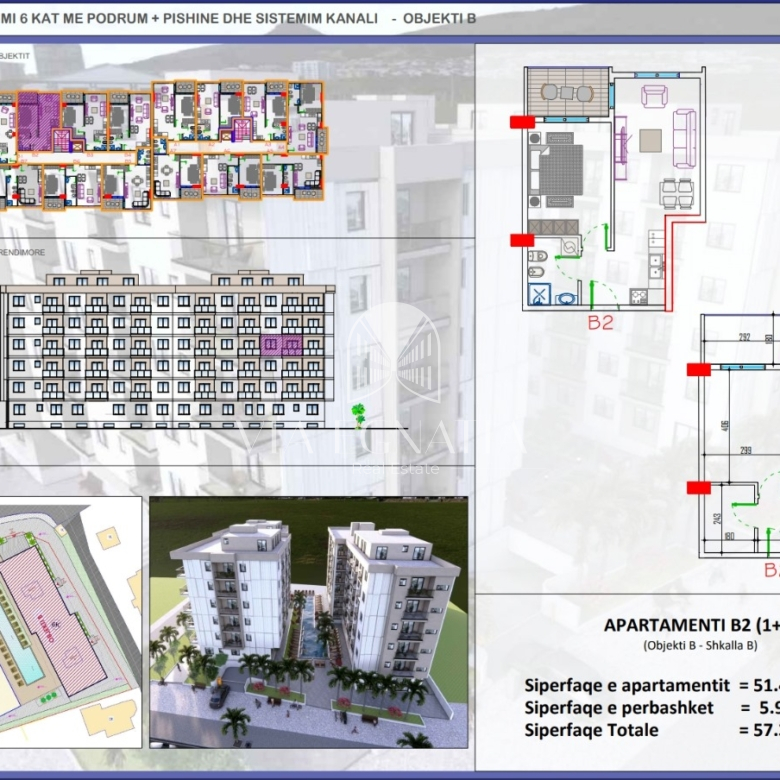Click the 406 dimension label on lower plan
Screen dimensions: 780x780
725,426
